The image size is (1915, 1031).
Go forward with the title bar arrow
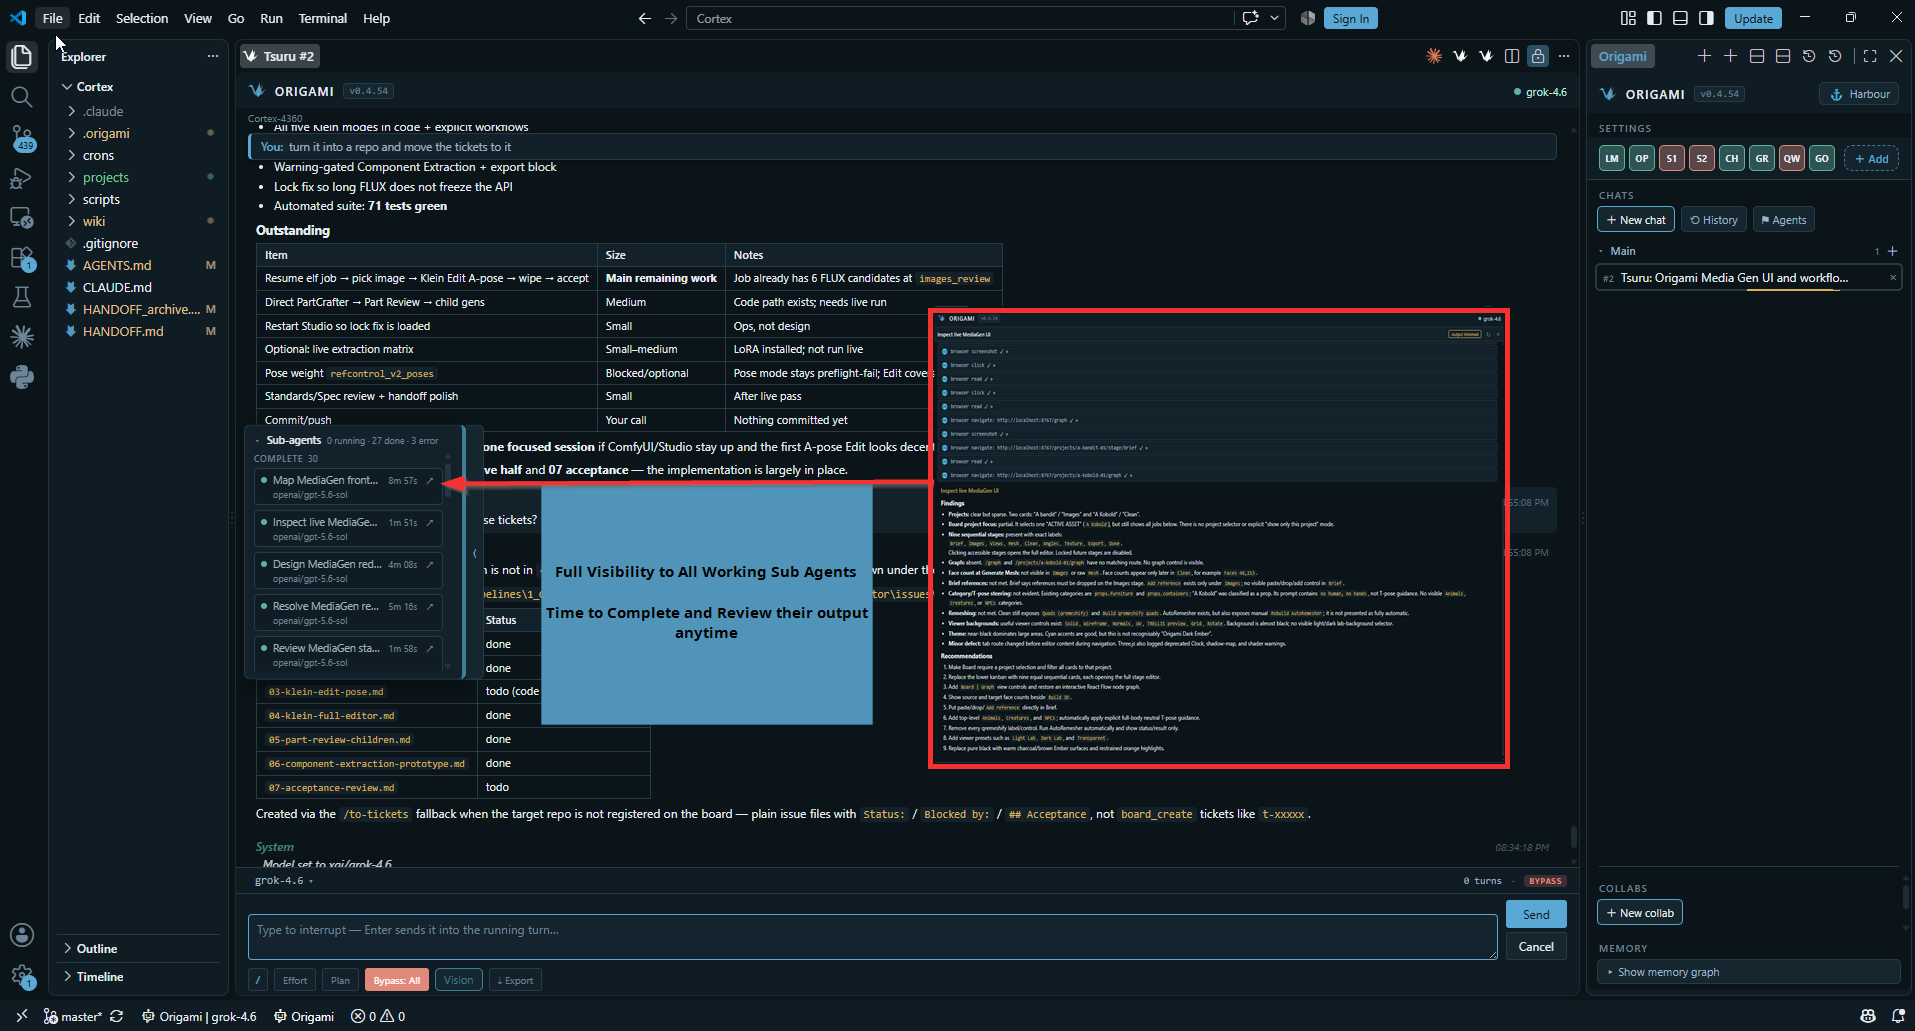[671, 18]
